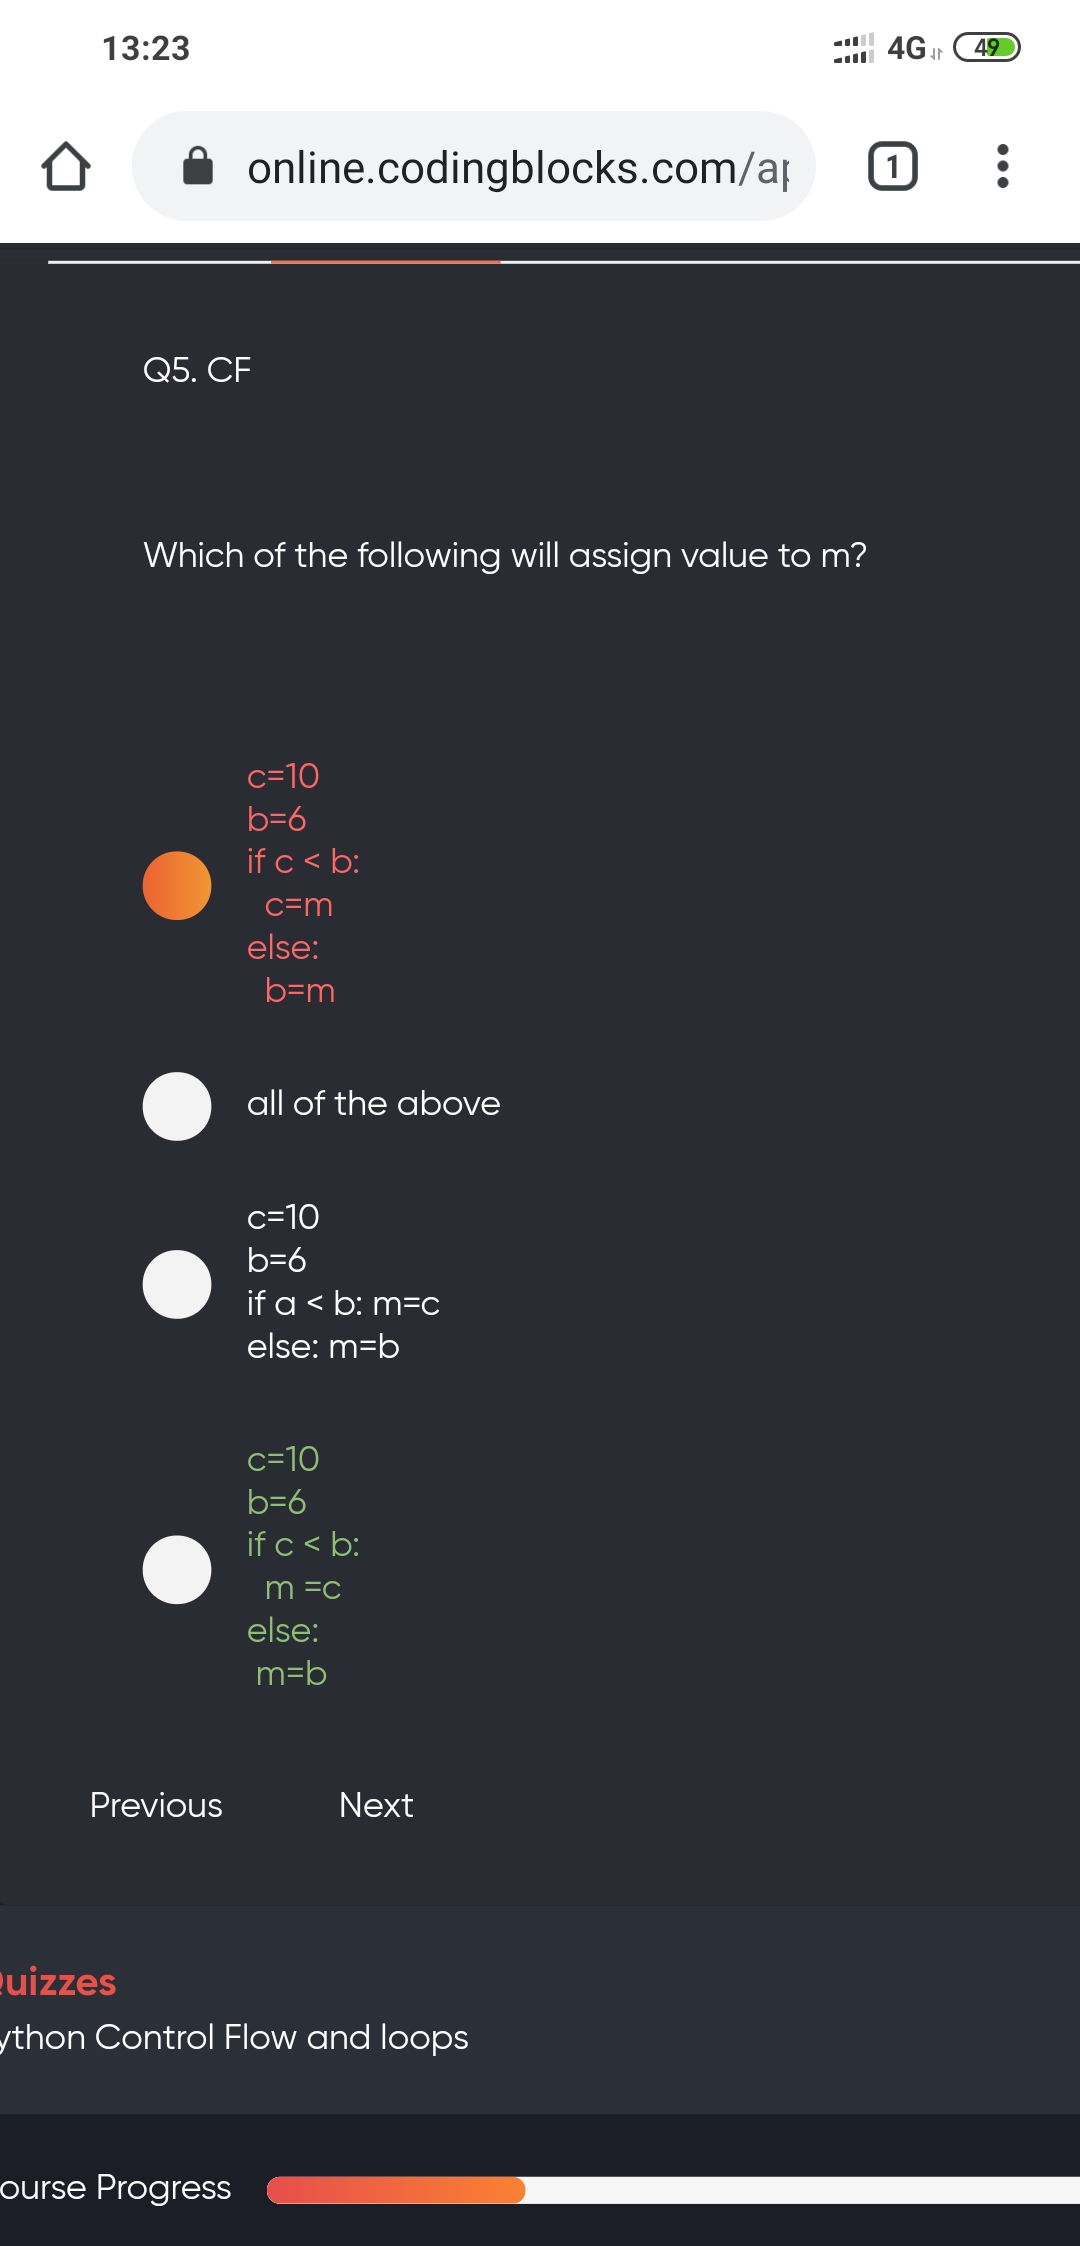Select the orange-highlighted first answer radio
The image size is (1080, 2246).
tap(177, 885)
